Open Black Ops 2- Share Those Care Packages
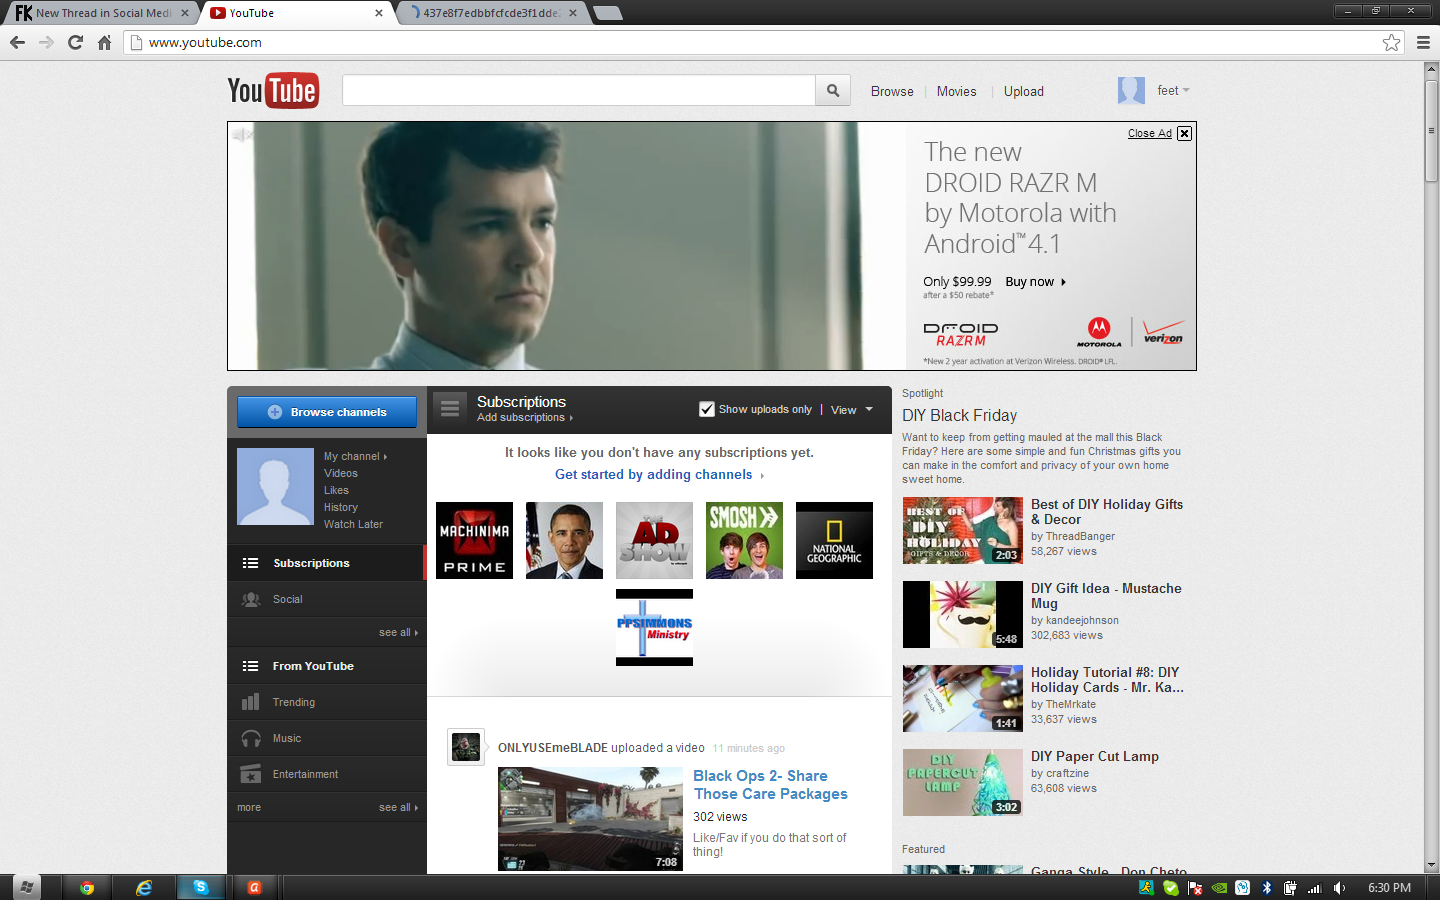Image resolution: width=1440 pixels, height=900 pixels. (770, 785)
